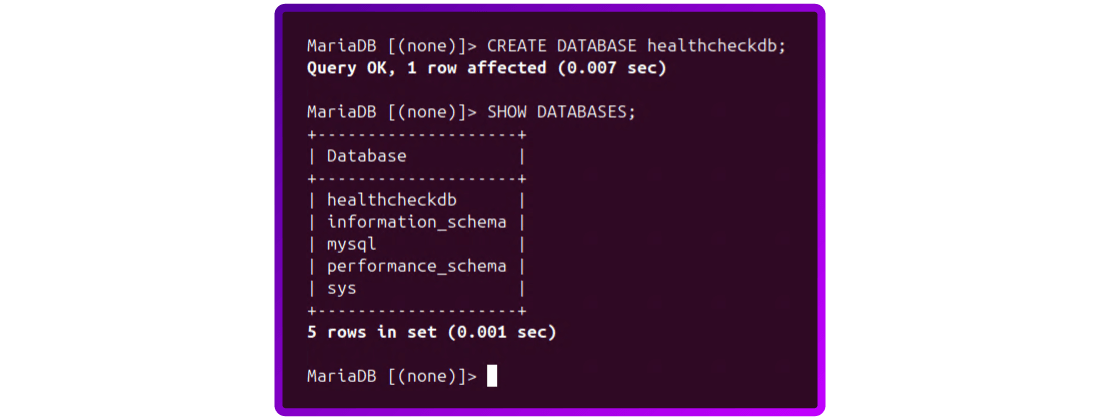The height and width of the screenshot is (420, 1100).
Task: Click the prompt before SHOW DATABASES
Action: [x=392, y=112]
